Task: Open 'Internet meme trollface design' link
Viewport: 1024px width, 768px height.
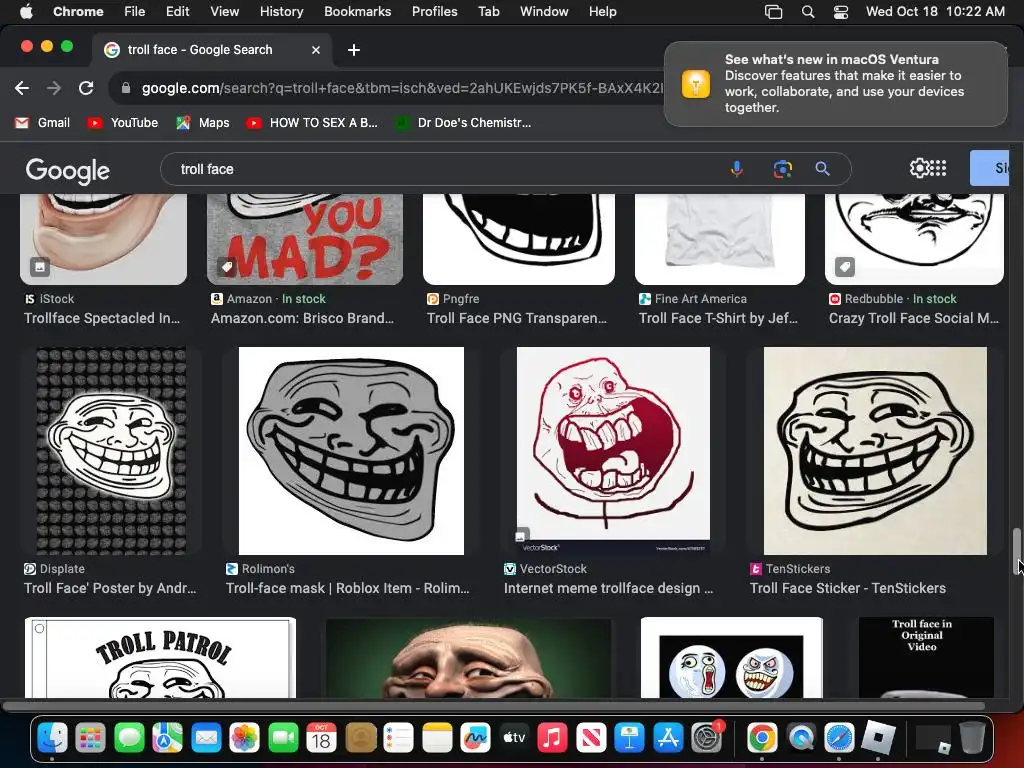Action: point(608,588)
